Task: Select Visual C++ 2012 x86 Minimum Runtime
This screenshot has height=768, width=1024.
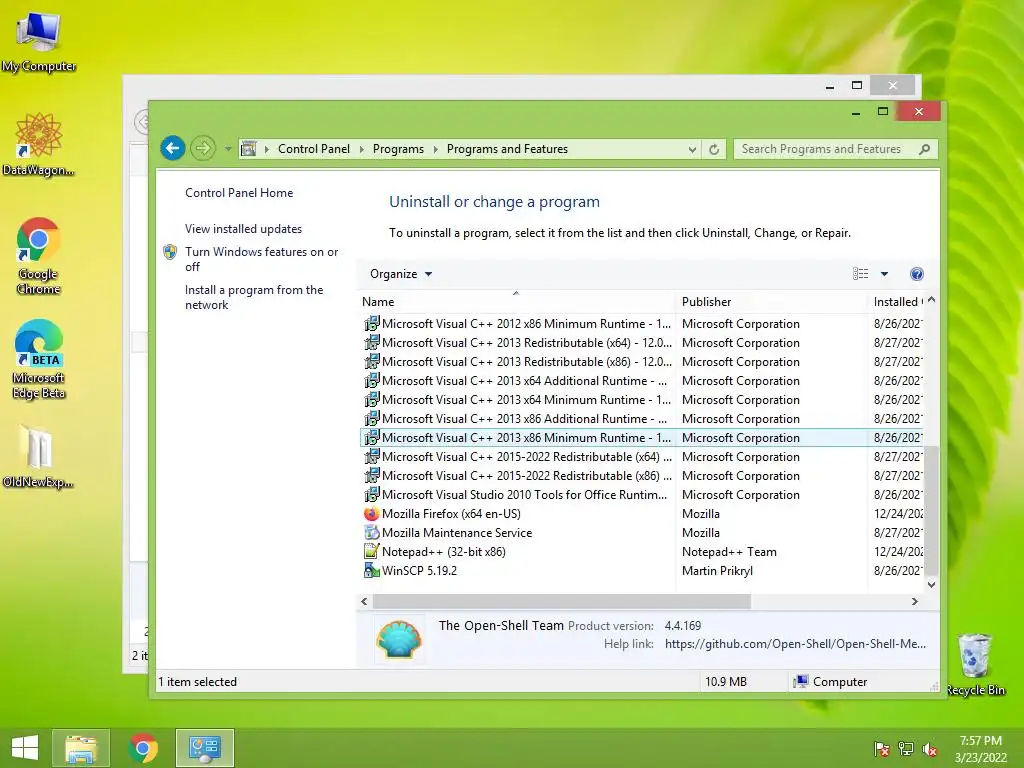Action: click(x=642, y=324)
